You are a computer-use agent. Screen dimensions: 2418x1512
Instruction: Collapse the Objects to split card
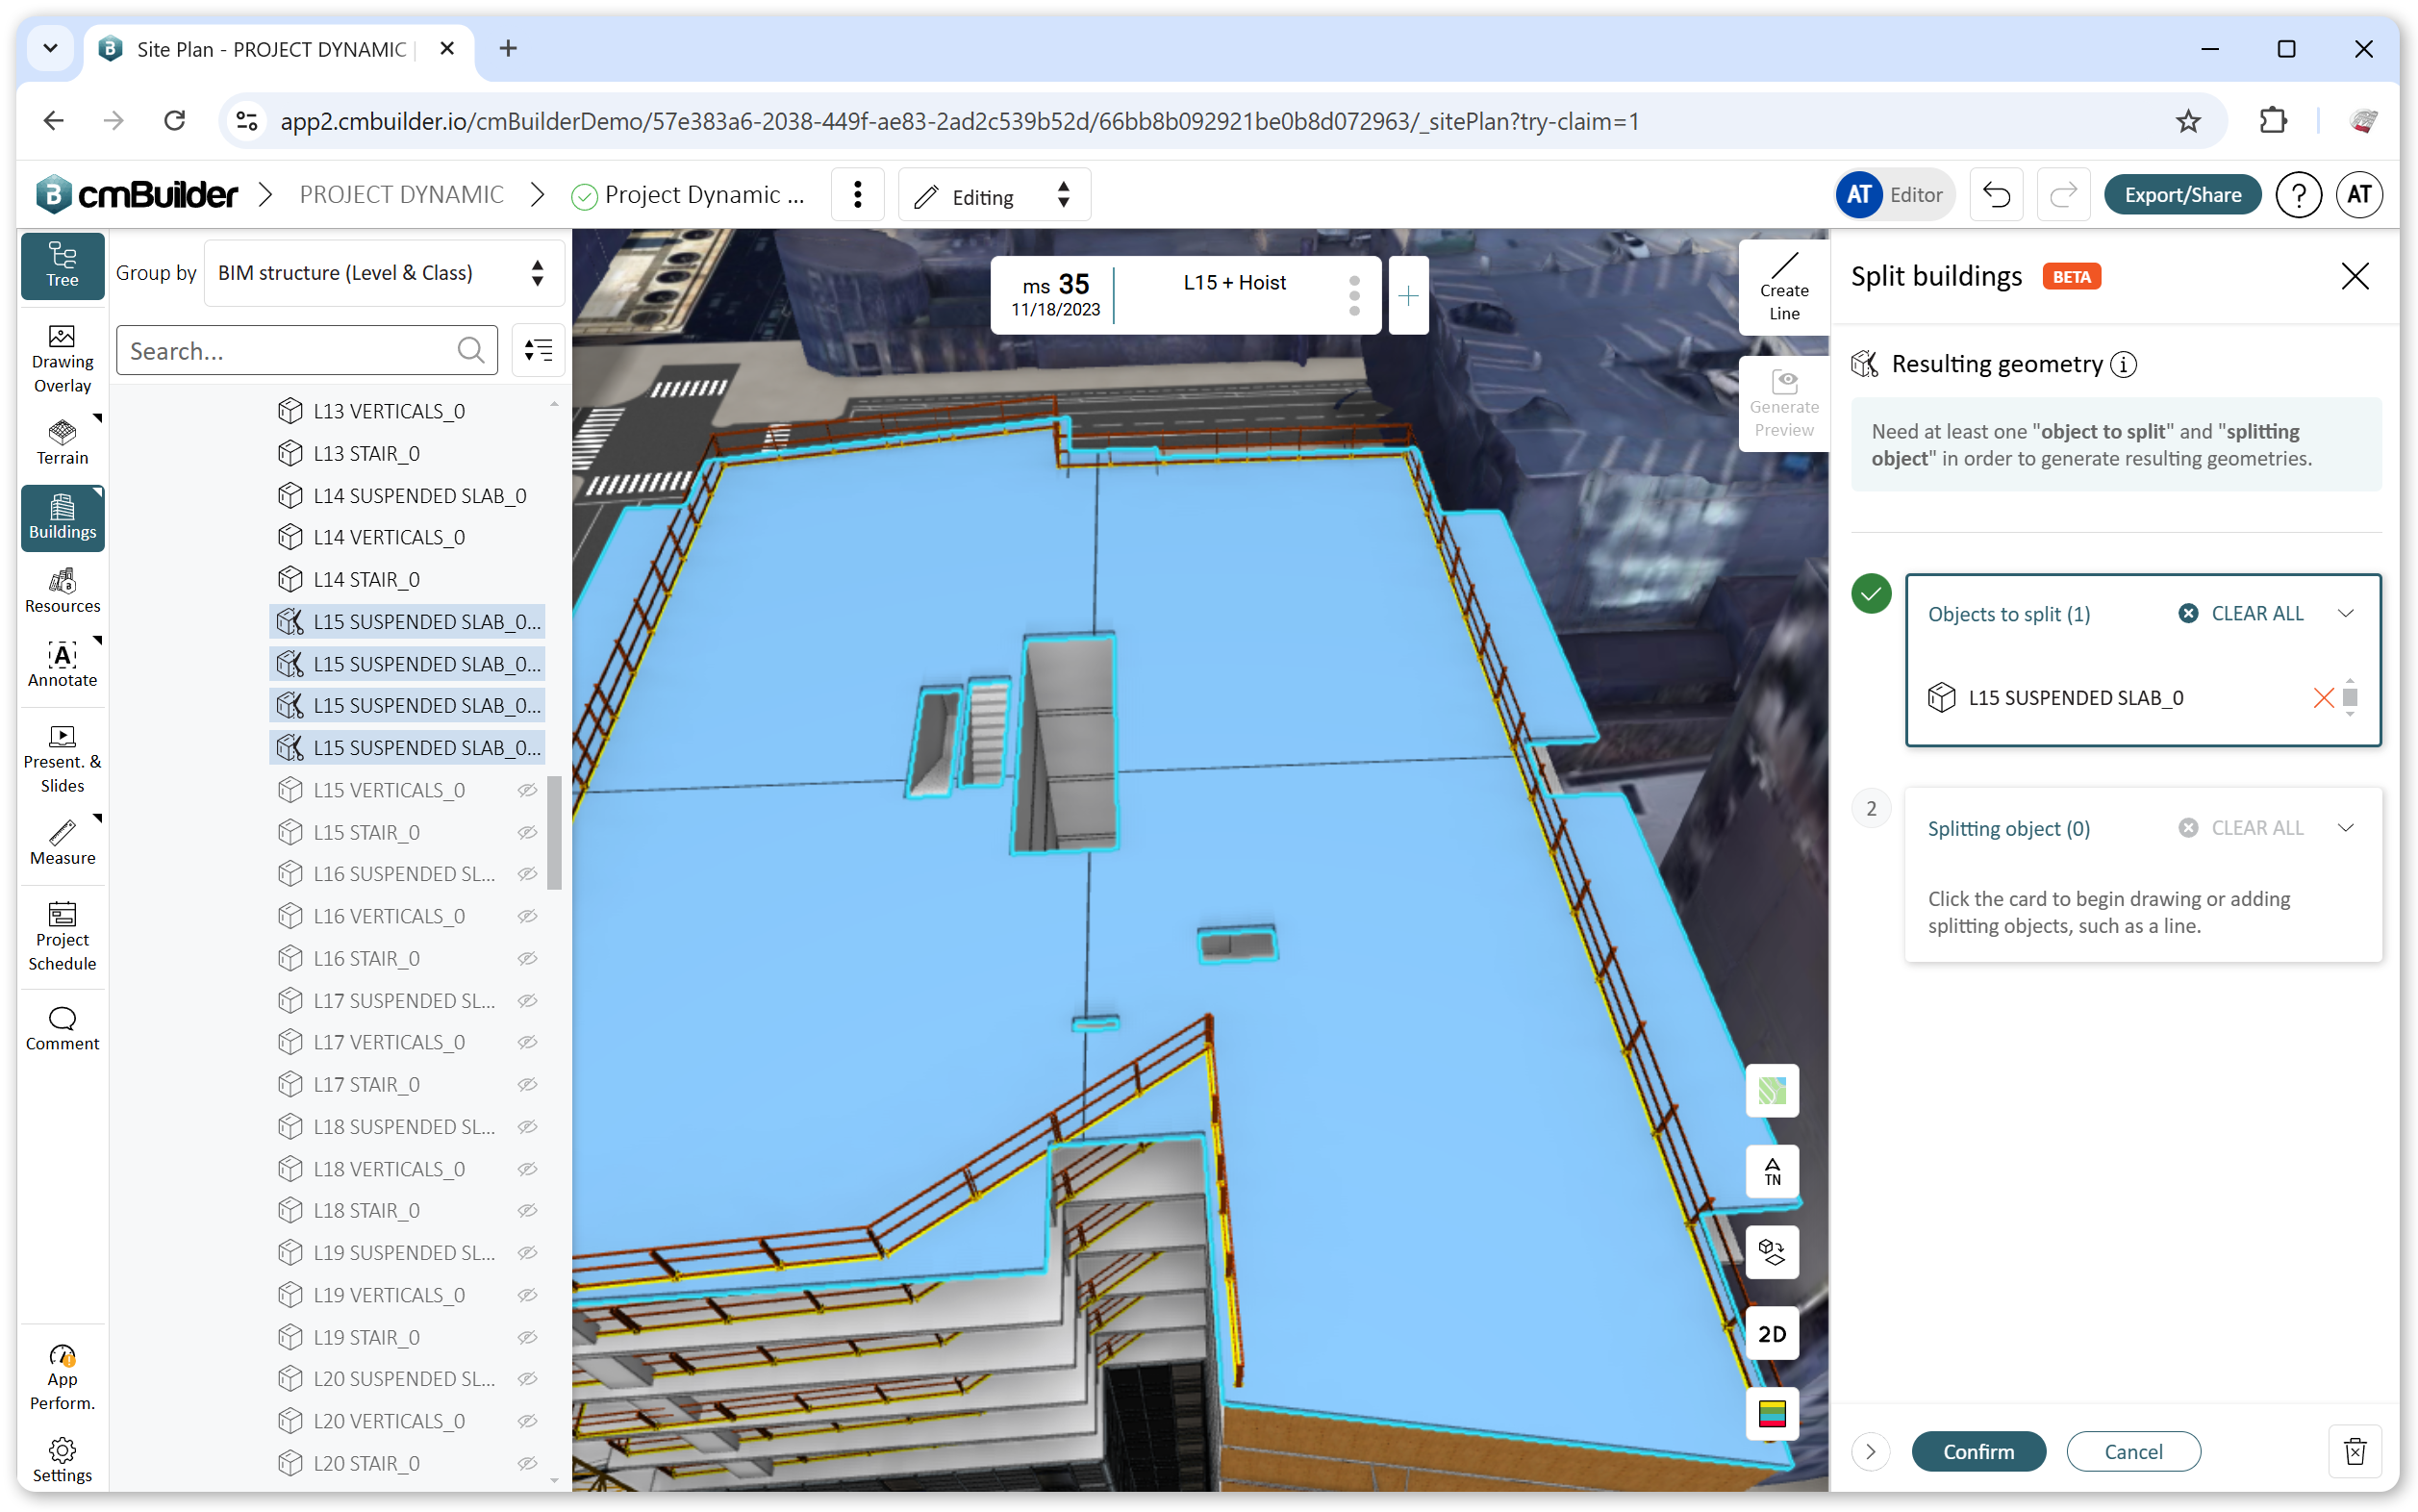tap(2345, 613)
